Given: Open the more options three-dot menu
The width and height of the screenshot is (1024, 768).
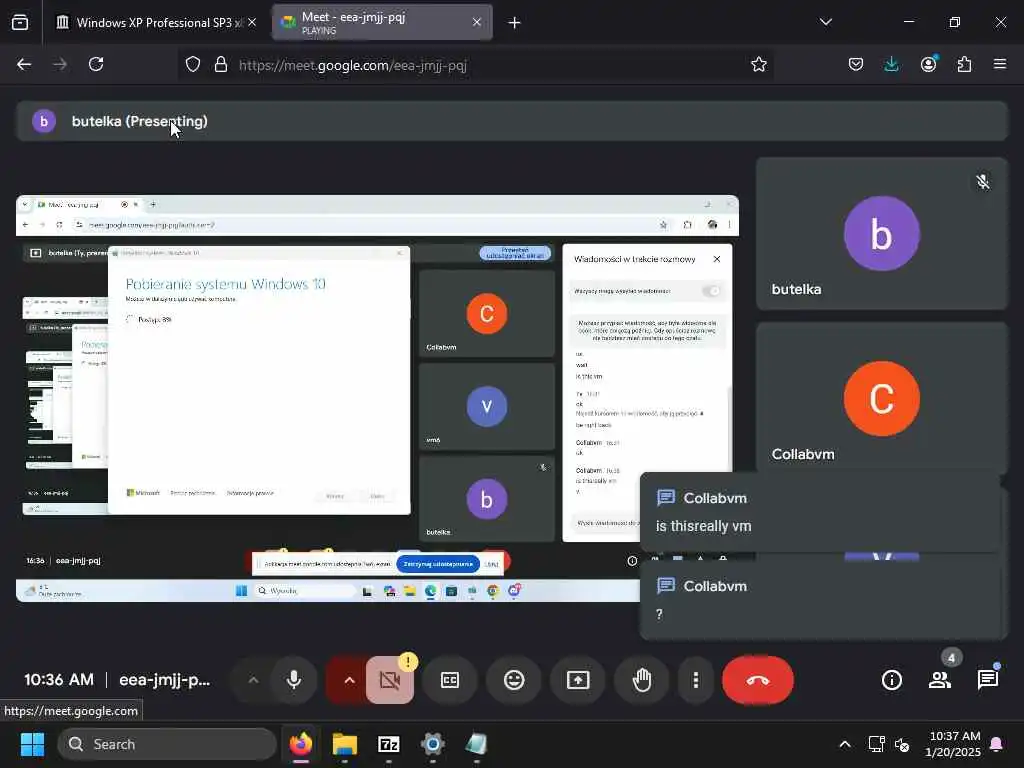Looking at the screenshot, I should (x=696, y=680).
